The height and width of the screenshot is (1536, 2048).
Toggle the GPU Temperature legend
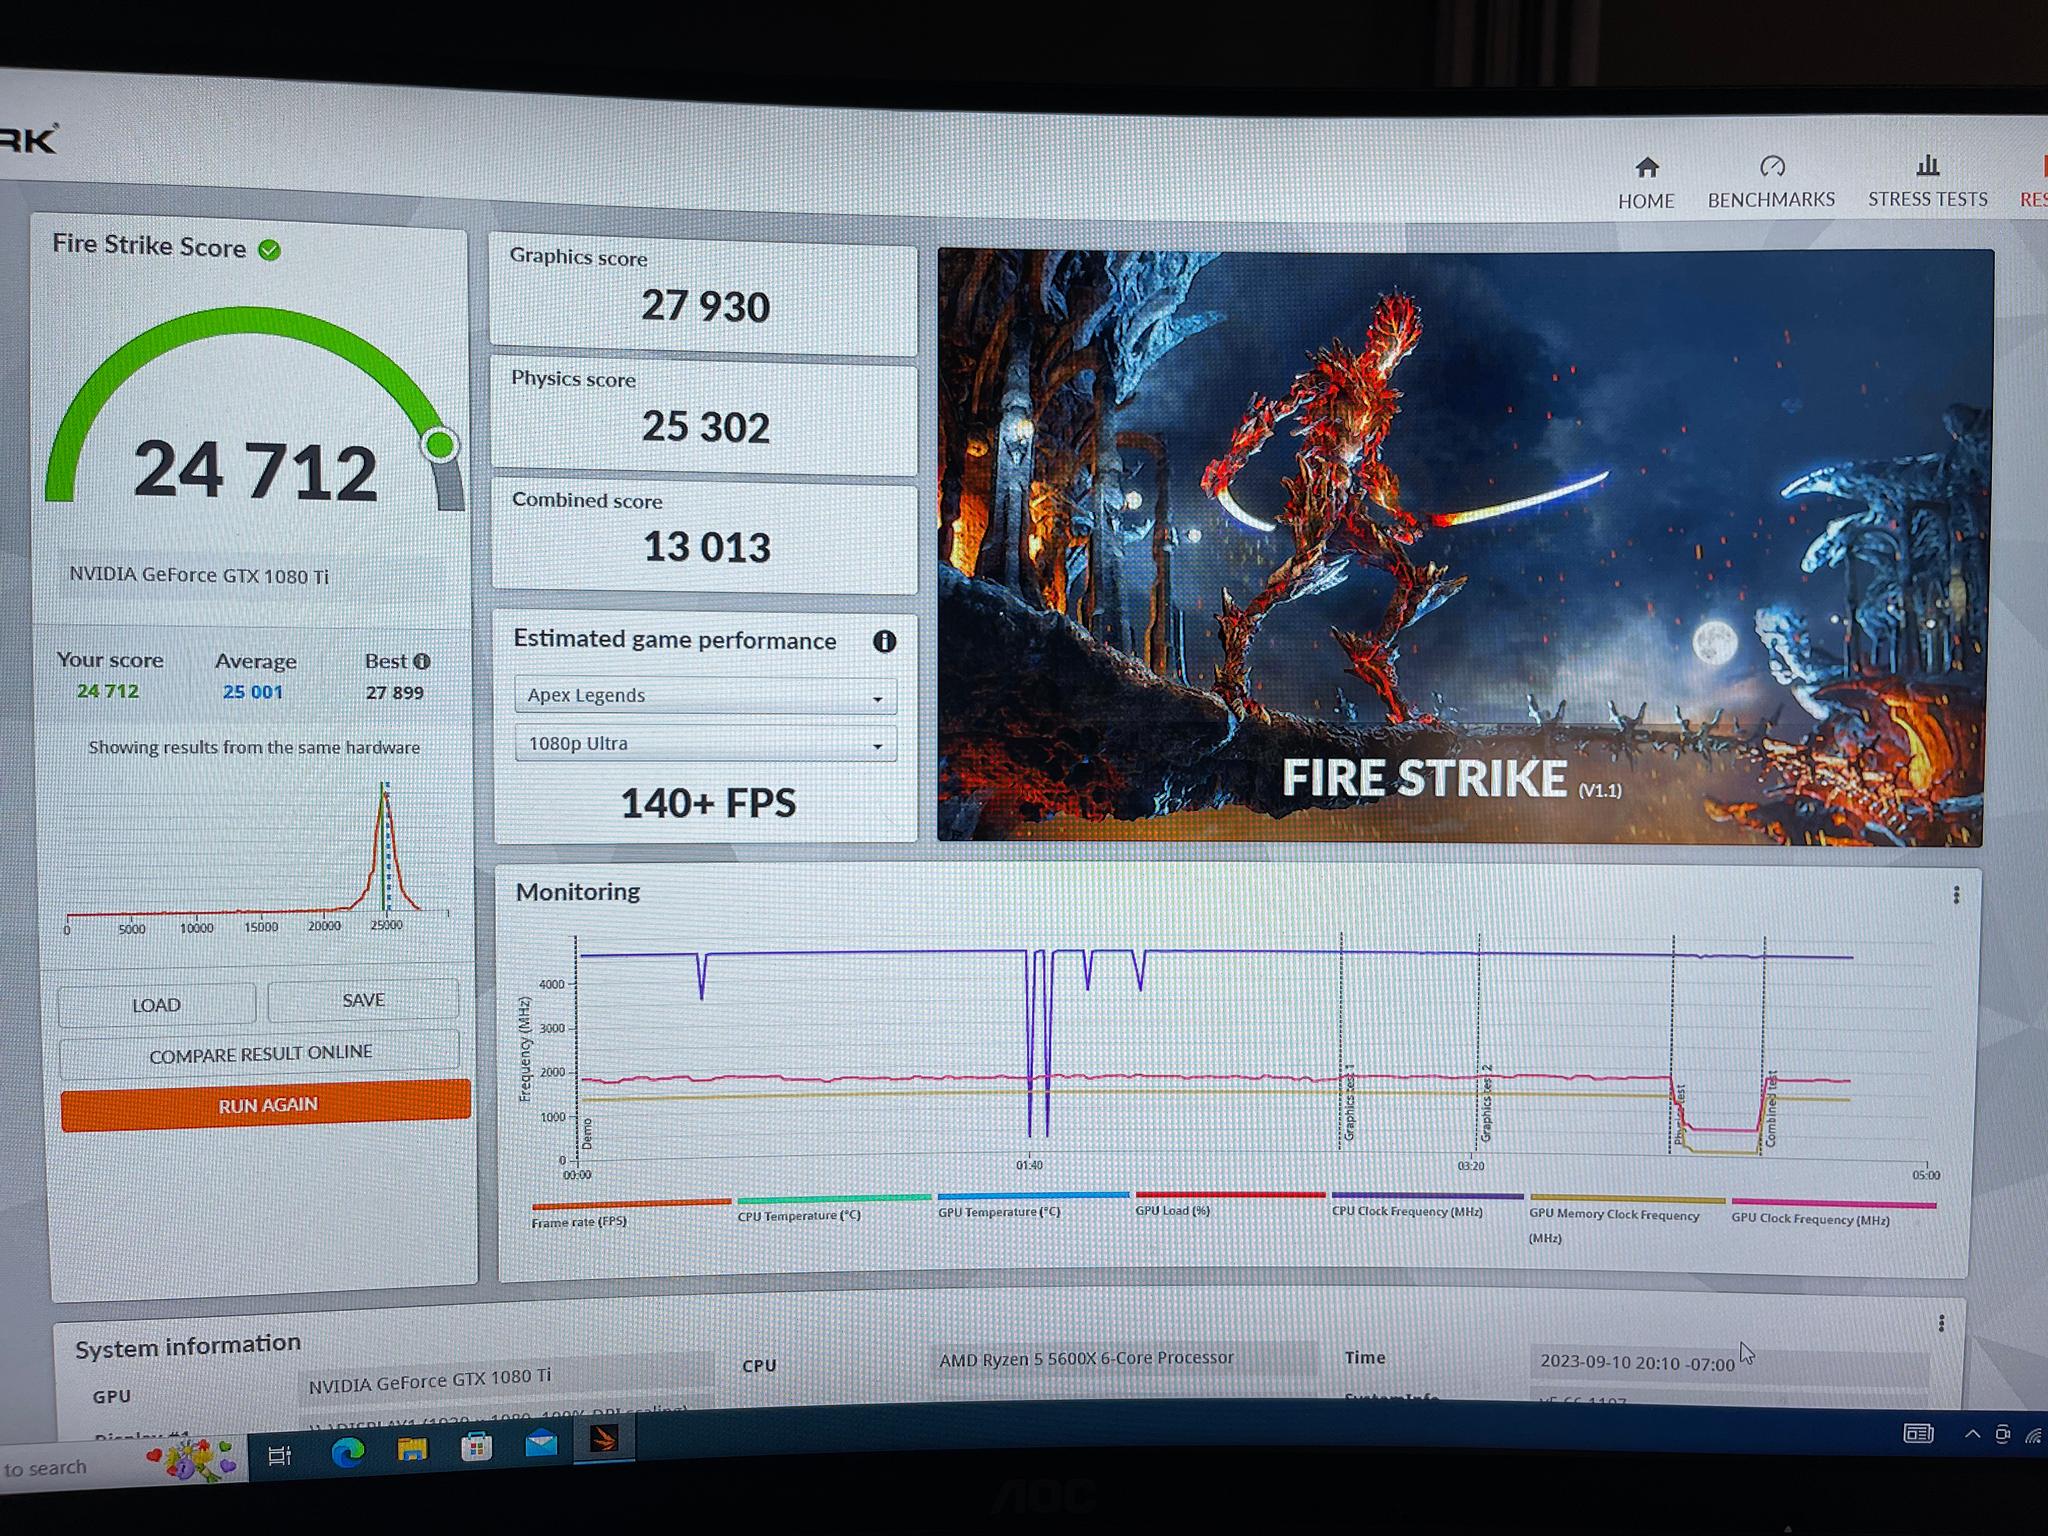(x=1033, y=1203)
